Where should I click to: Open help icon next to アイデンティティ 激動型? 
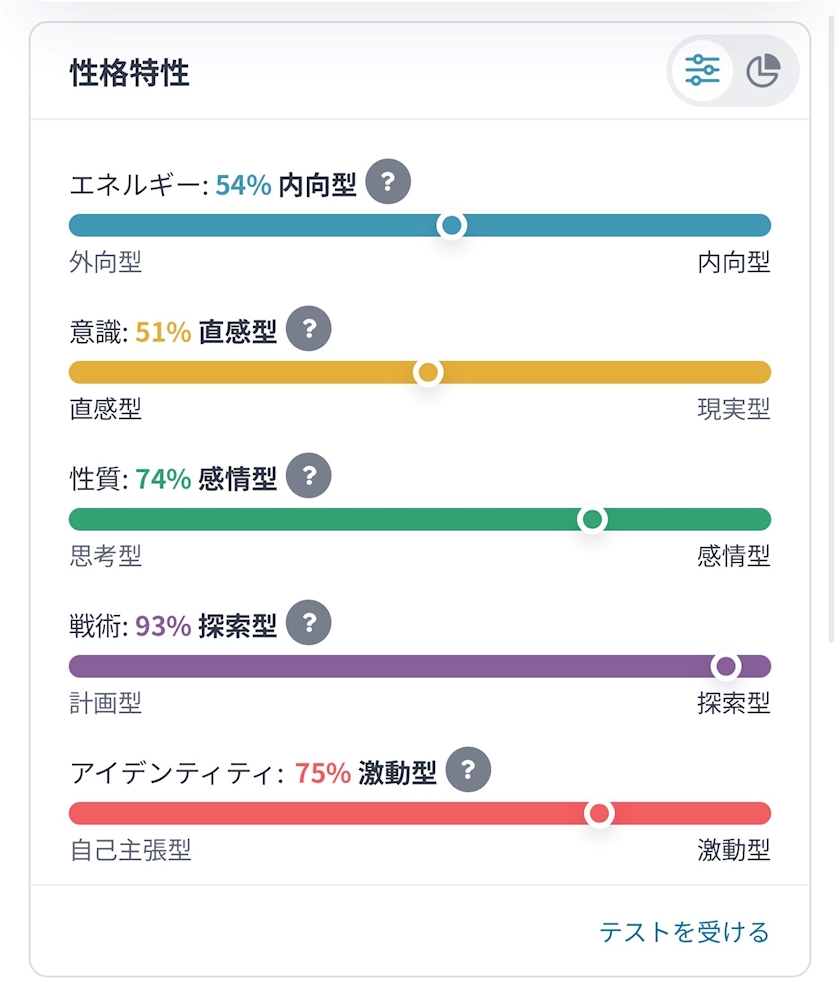468,770
